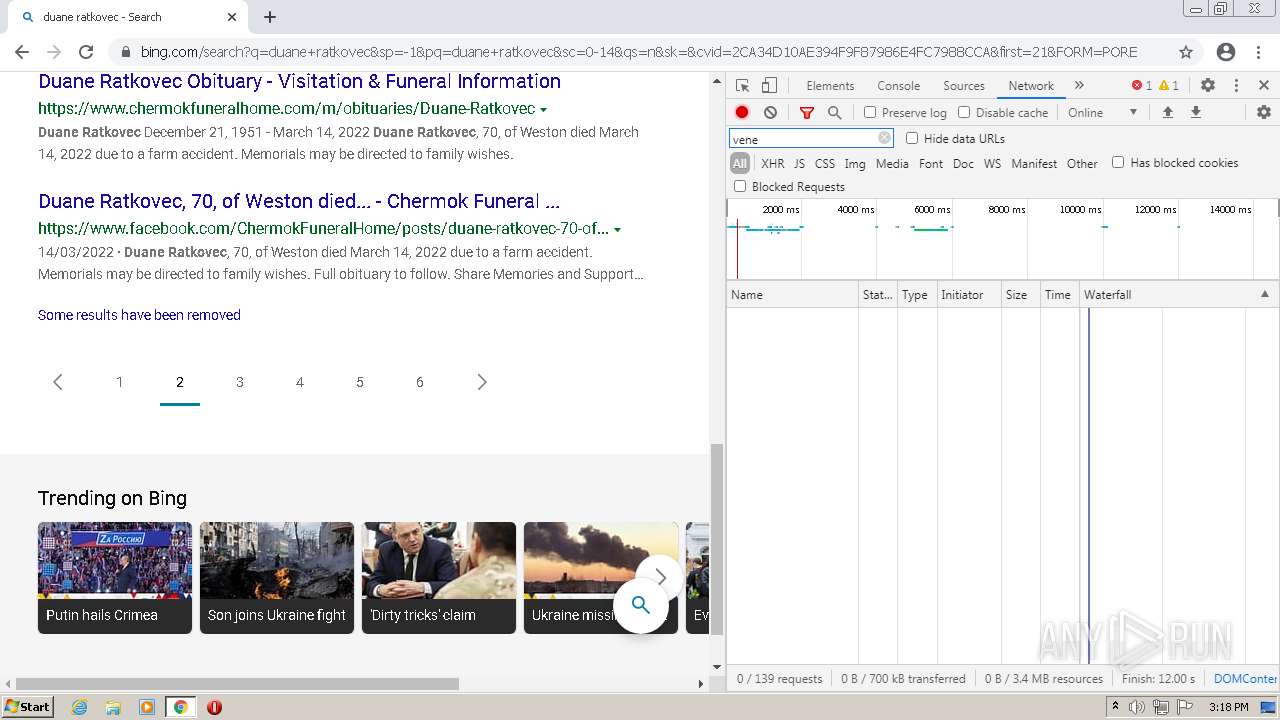Open the Putin hails Crimea trending card
1280x720 pixels.
(115, 578)
